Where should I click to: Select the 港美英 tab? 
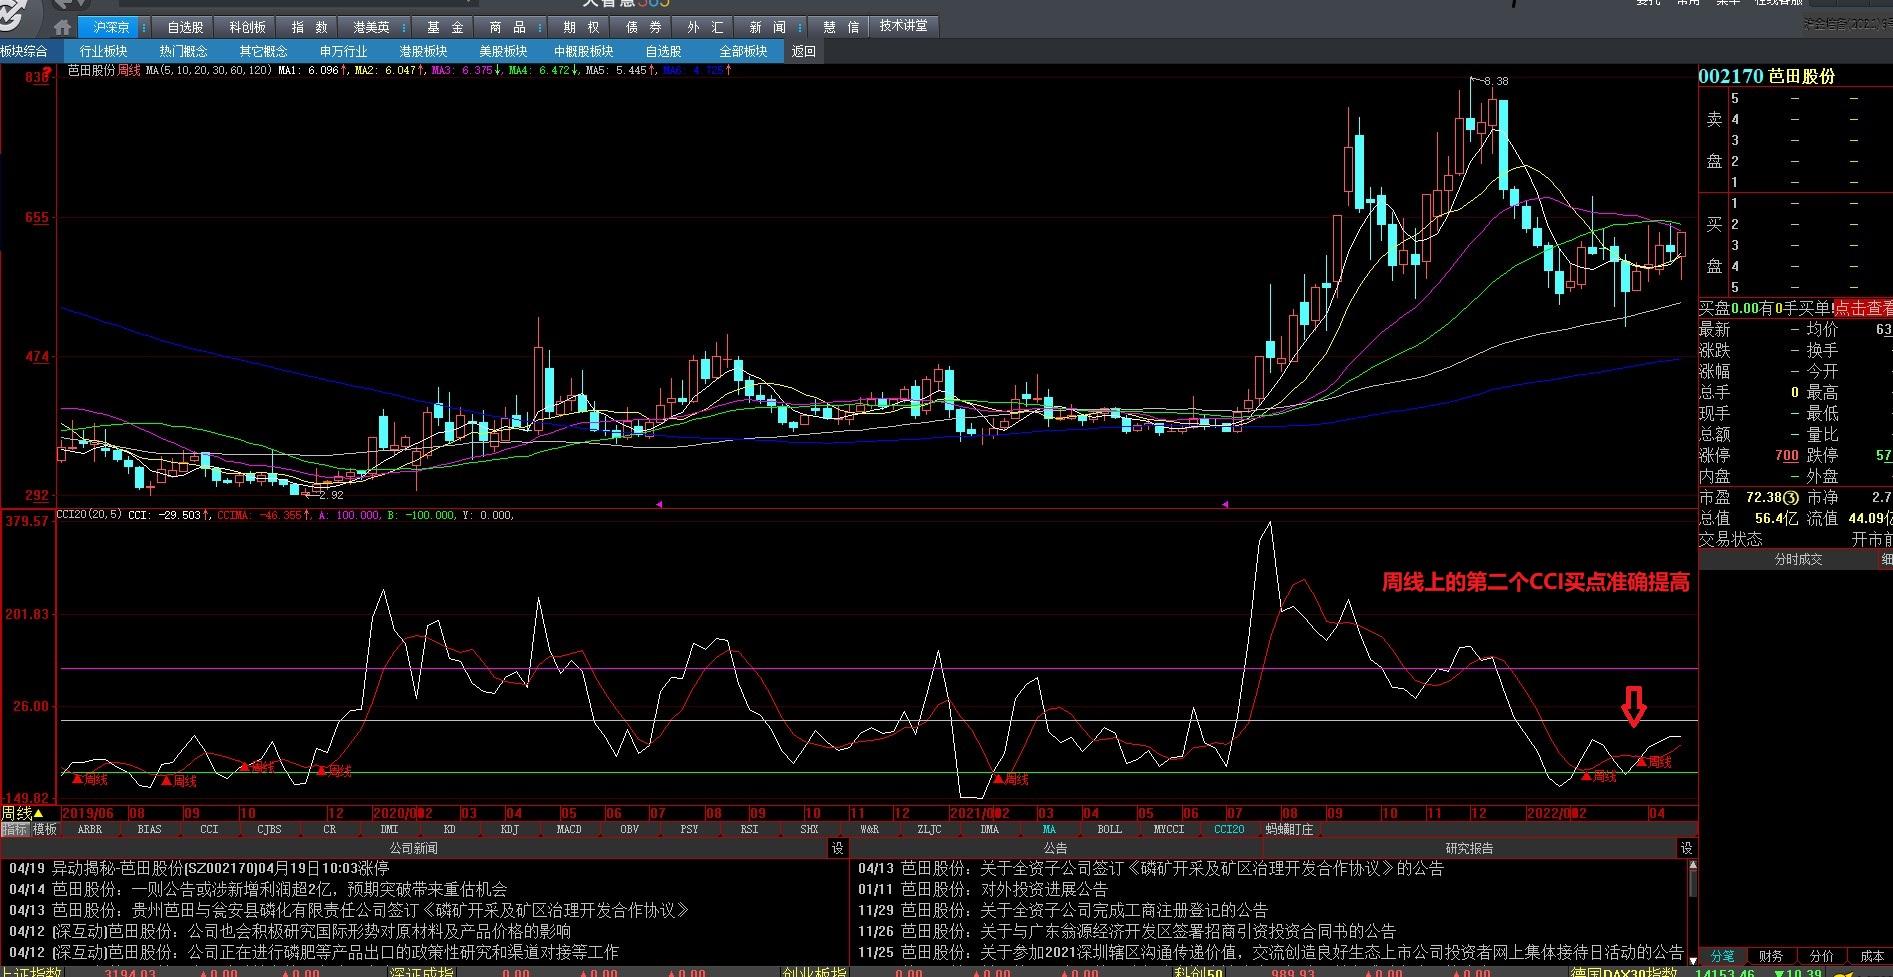click(x=371, y=28)
